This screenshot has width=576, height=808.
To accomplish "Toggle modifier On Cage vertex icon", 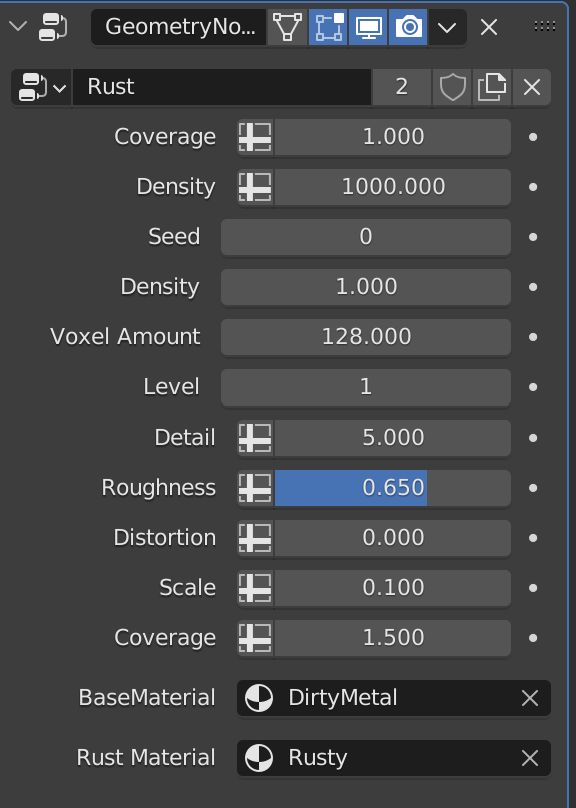I will click(x=287, y=27).
